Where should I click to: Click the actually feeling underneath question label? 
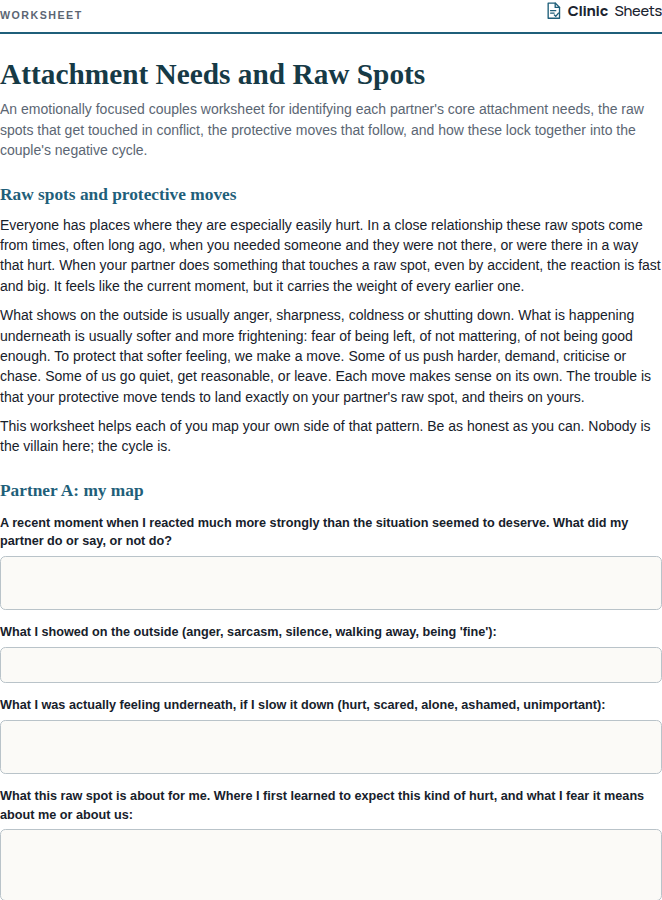coord(303,705)
